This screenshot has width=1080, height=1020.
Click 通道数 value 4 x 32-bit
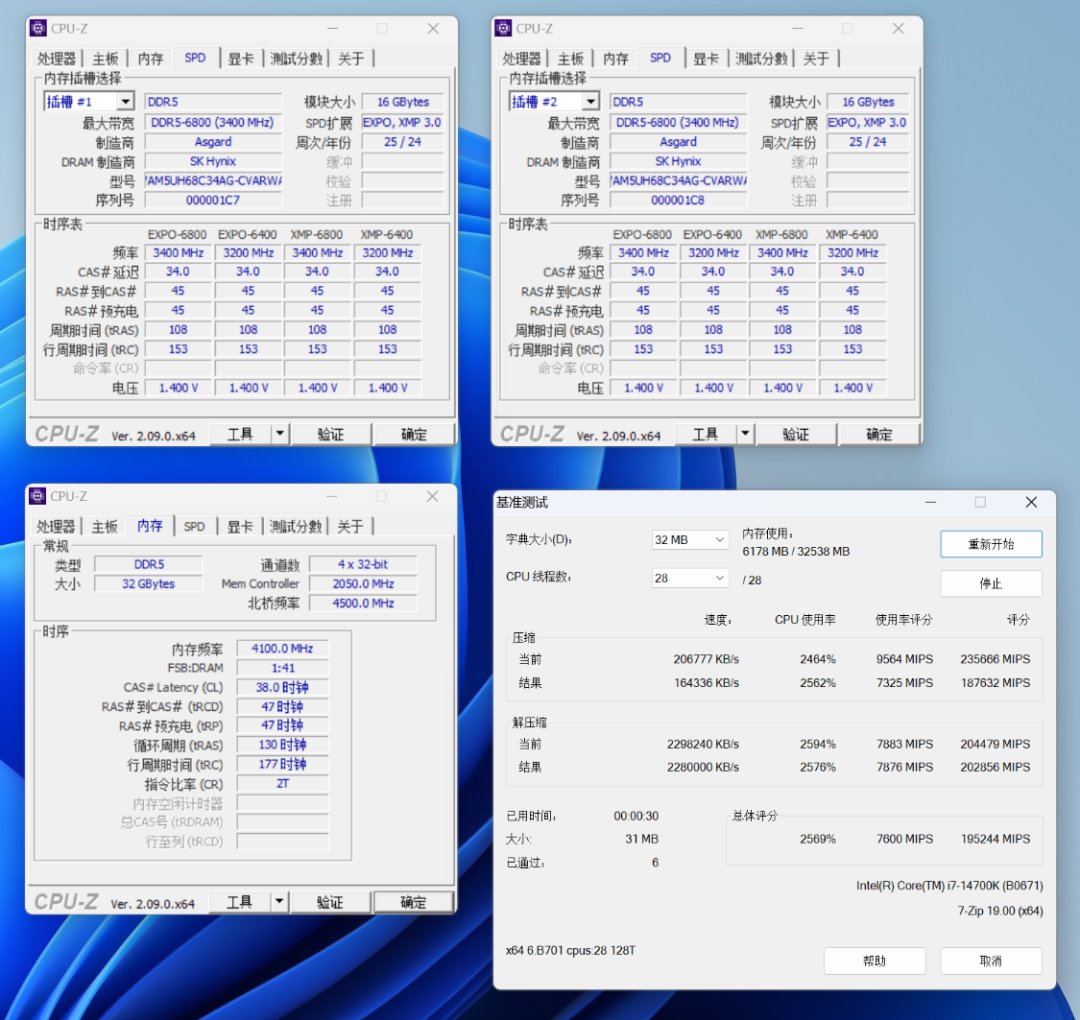(363, 565)
